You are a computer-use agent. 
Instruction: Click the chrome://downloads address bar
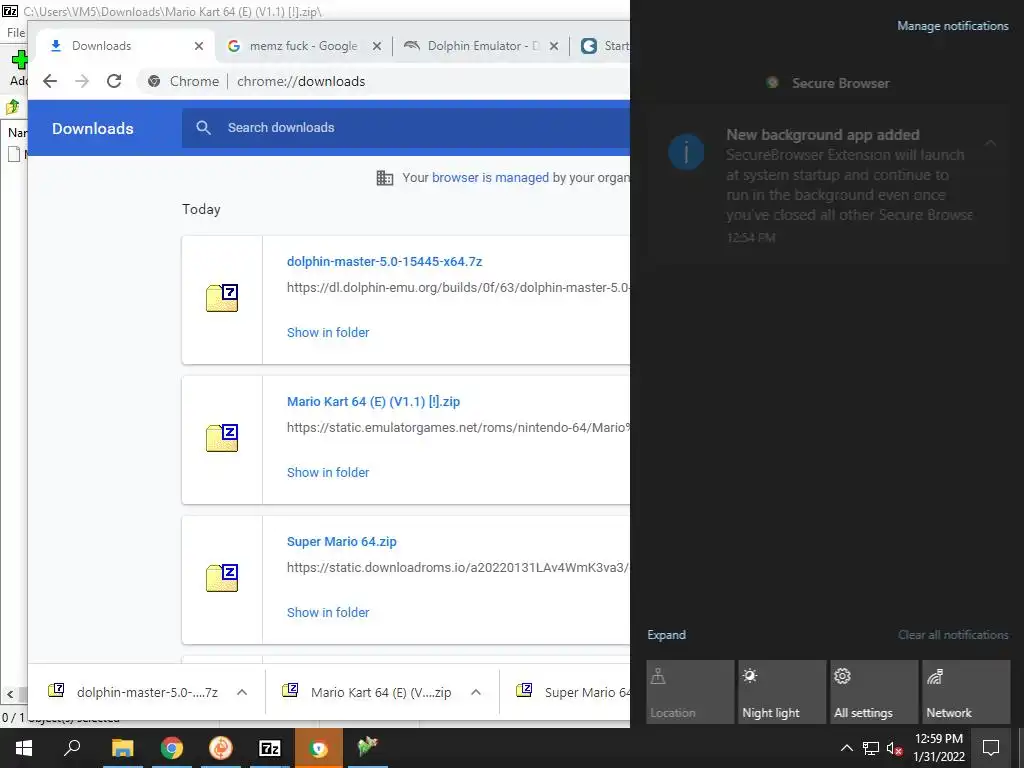(x=383, y=81)
